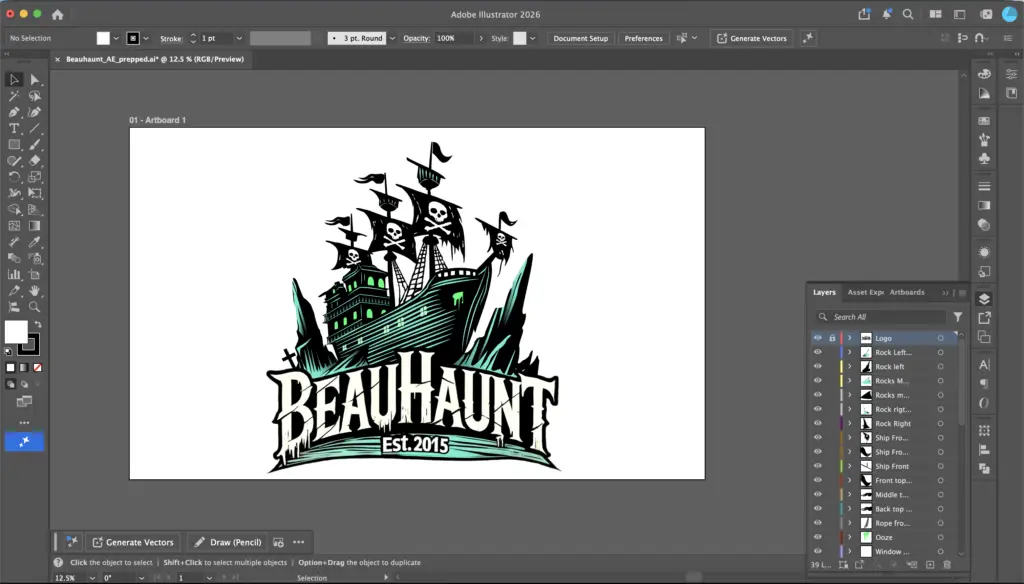Open the Search magnifier in title bar
The width and height of the screenshot is (1024, 584).
[908, 14]
